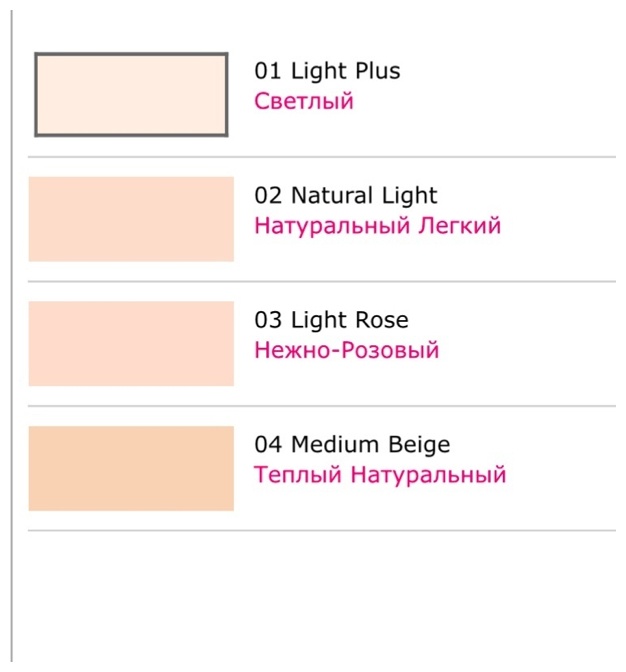626x672 pixels.
Task: Choose the 02 Natural Light shade swatch
Action: point(131,219)
